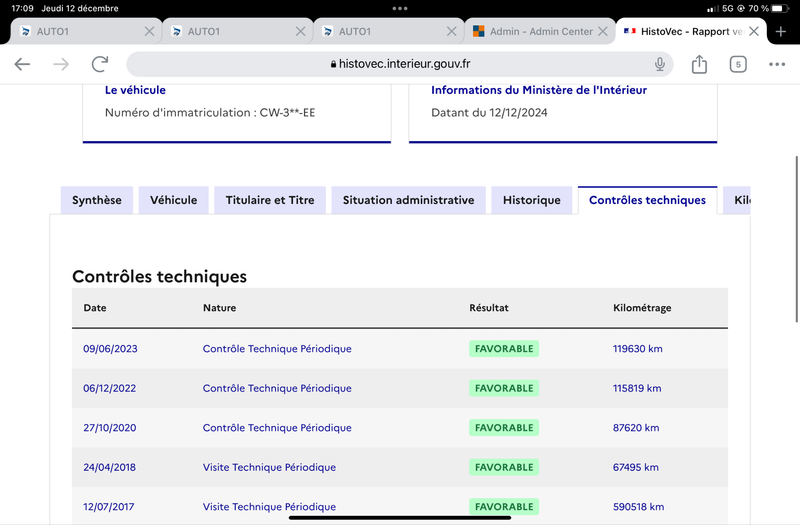Click the 06/12/2022 date cell

click(x=110, y=388)
